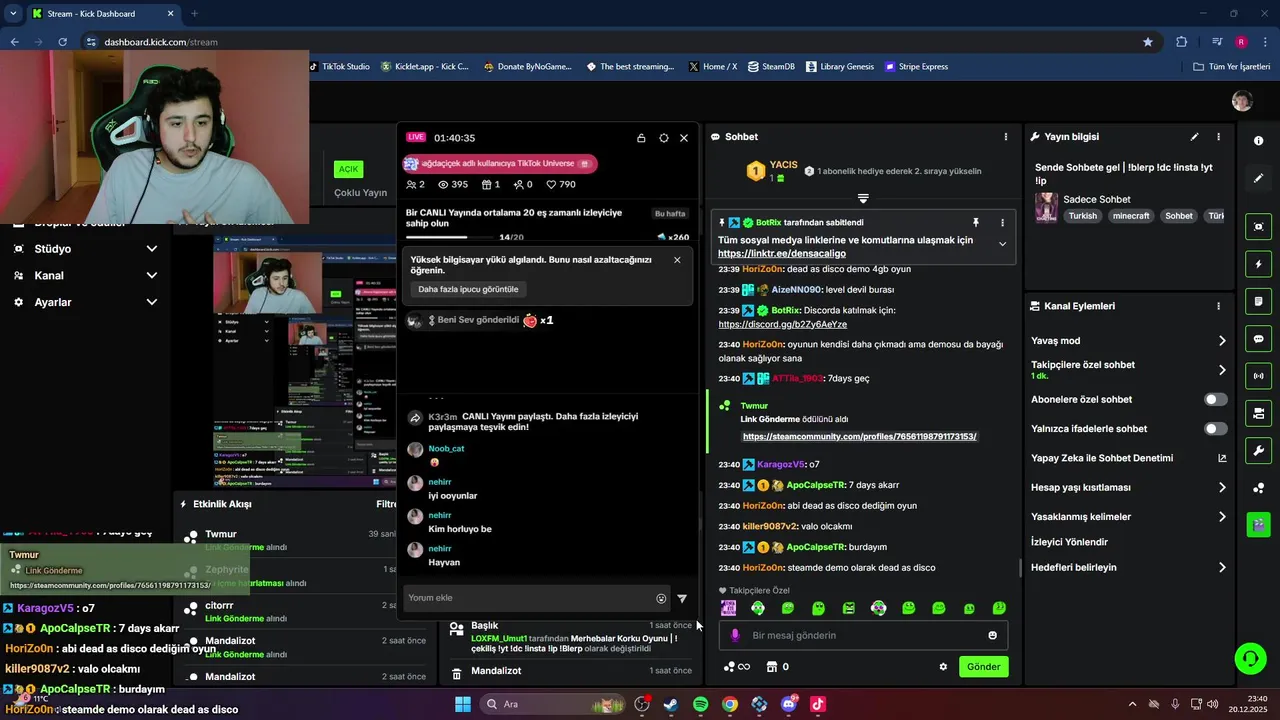Click the green AÇIK status button
The image size is (1280, 720).
click(348, 169)
